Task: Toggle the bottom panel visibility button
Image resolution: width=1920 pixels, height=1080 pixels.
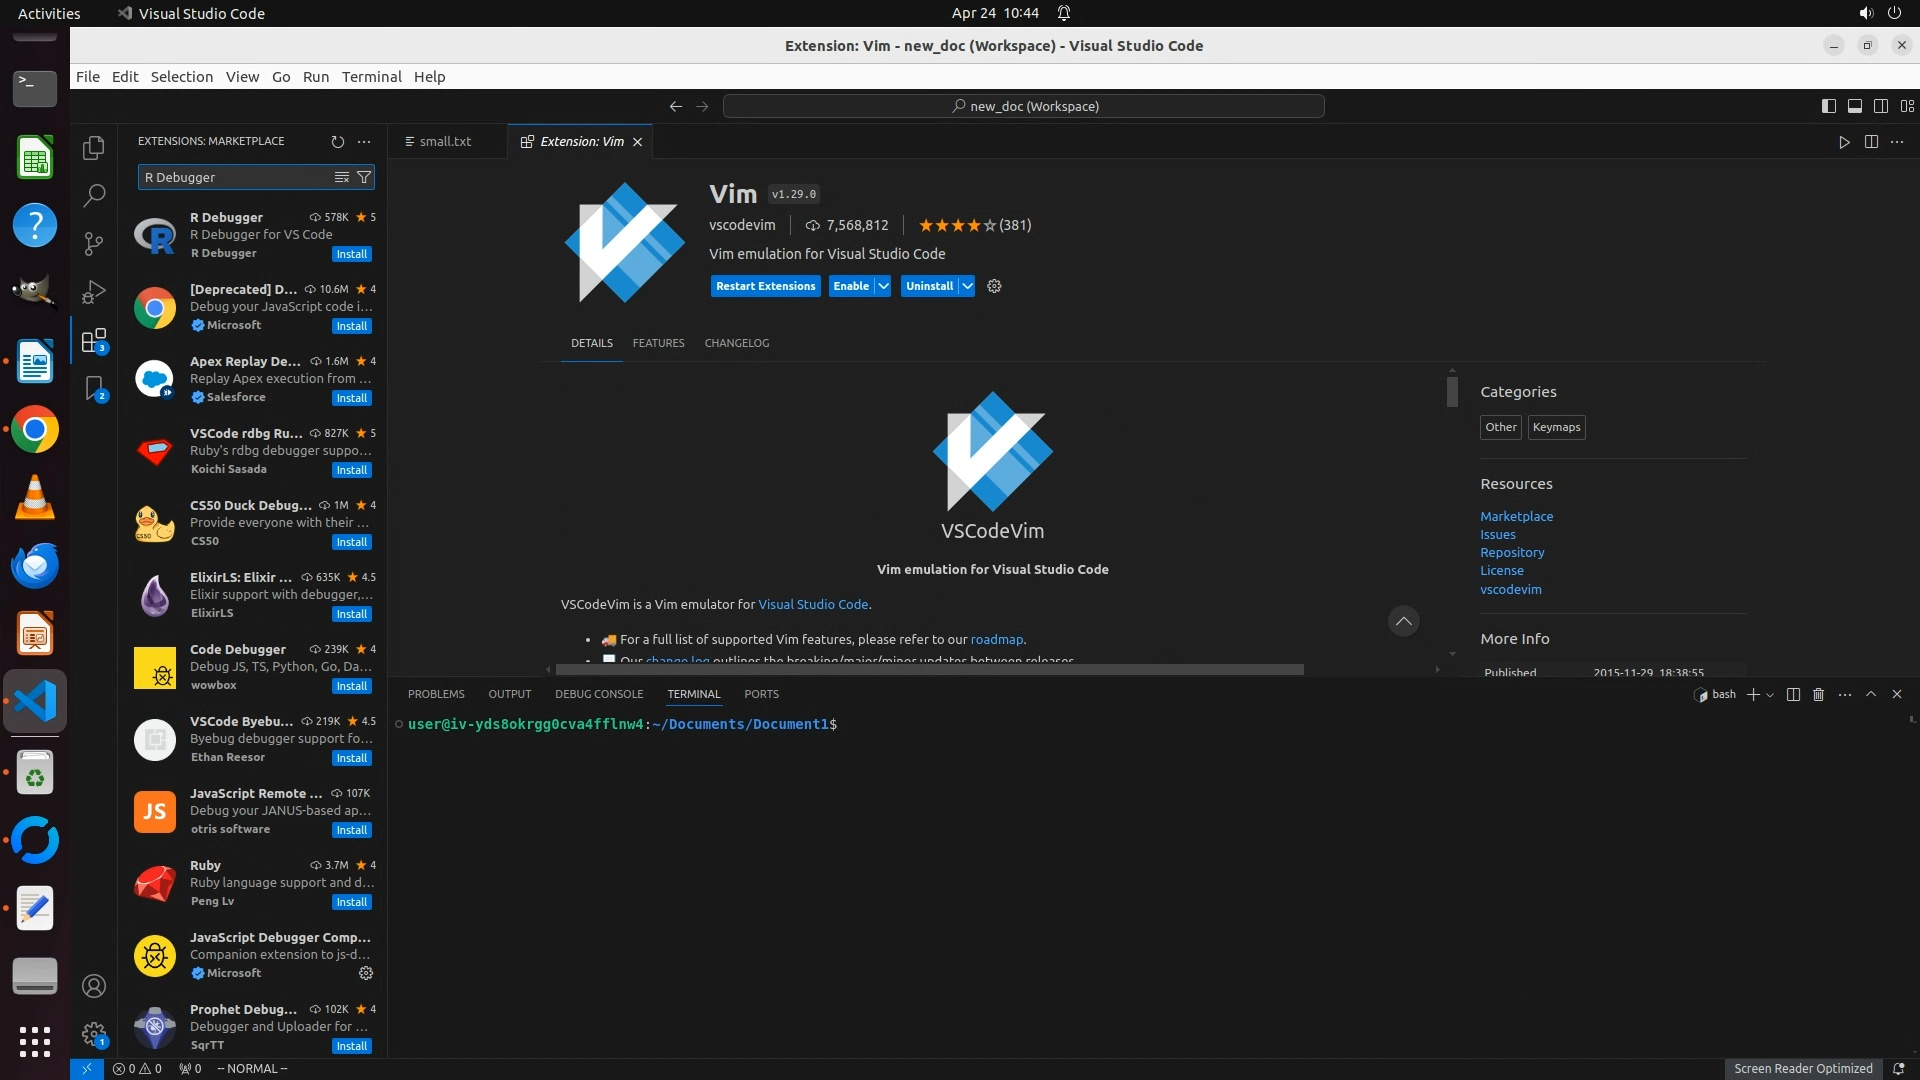Action: 1854,106
